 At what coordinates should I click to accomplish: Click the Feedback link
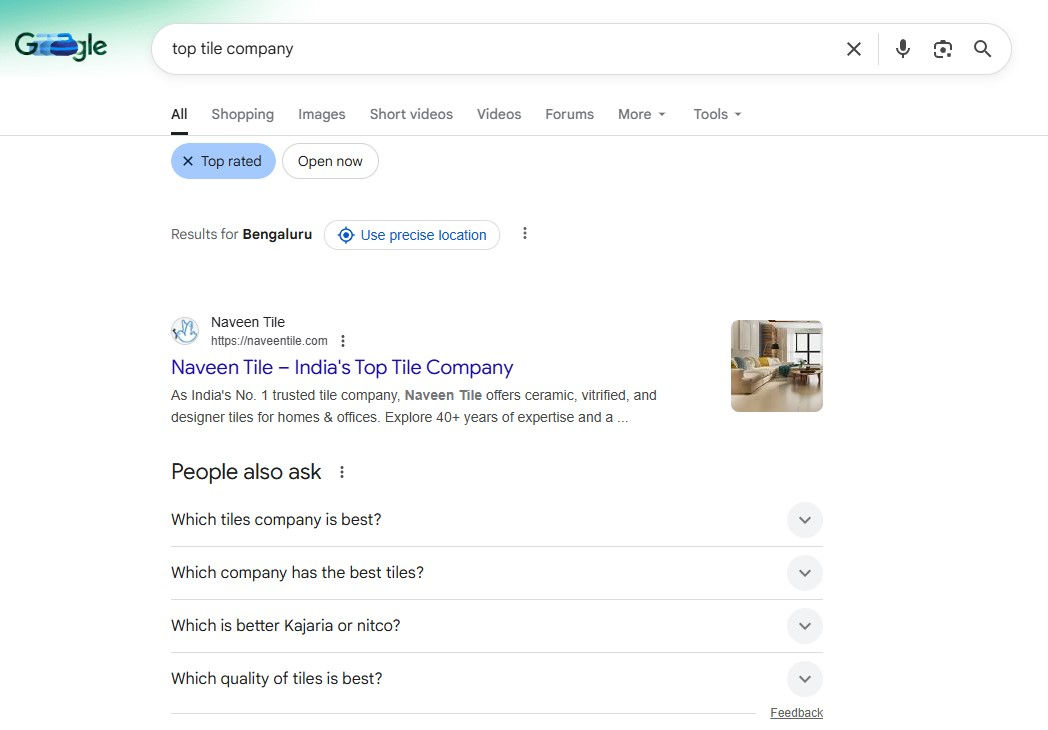point(796,713)
